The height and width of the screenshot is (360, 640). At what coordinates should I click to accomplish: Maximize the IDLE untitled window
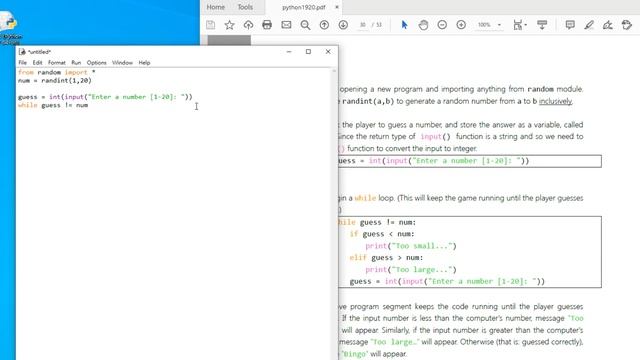308,52
